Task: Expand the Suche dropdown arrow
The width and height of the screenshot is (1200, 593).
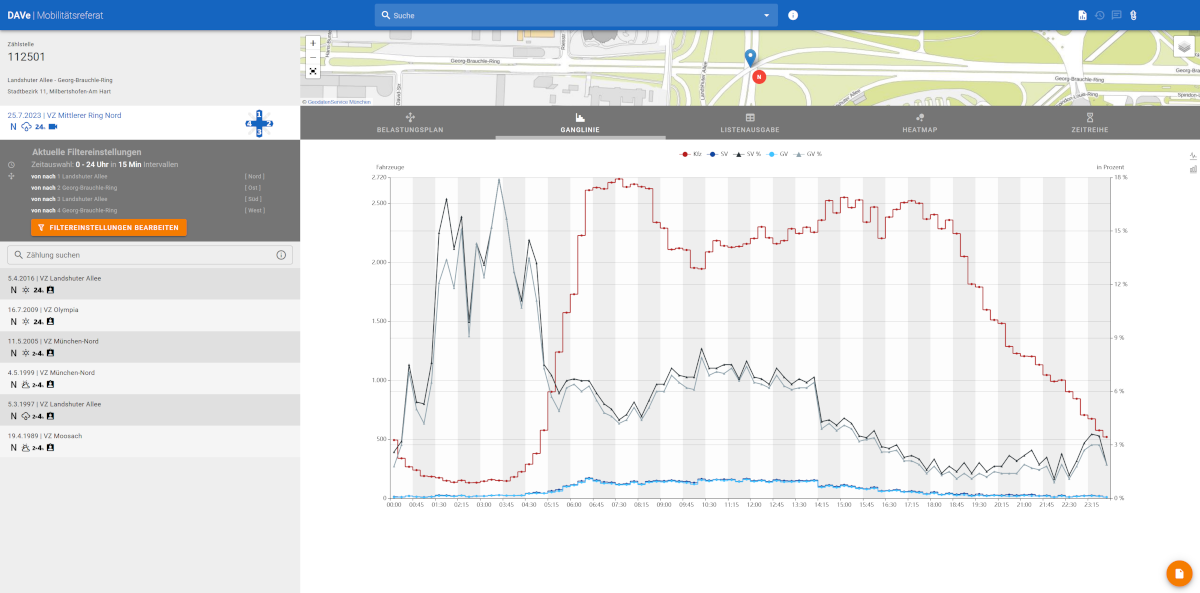Action: click(767, 15)
